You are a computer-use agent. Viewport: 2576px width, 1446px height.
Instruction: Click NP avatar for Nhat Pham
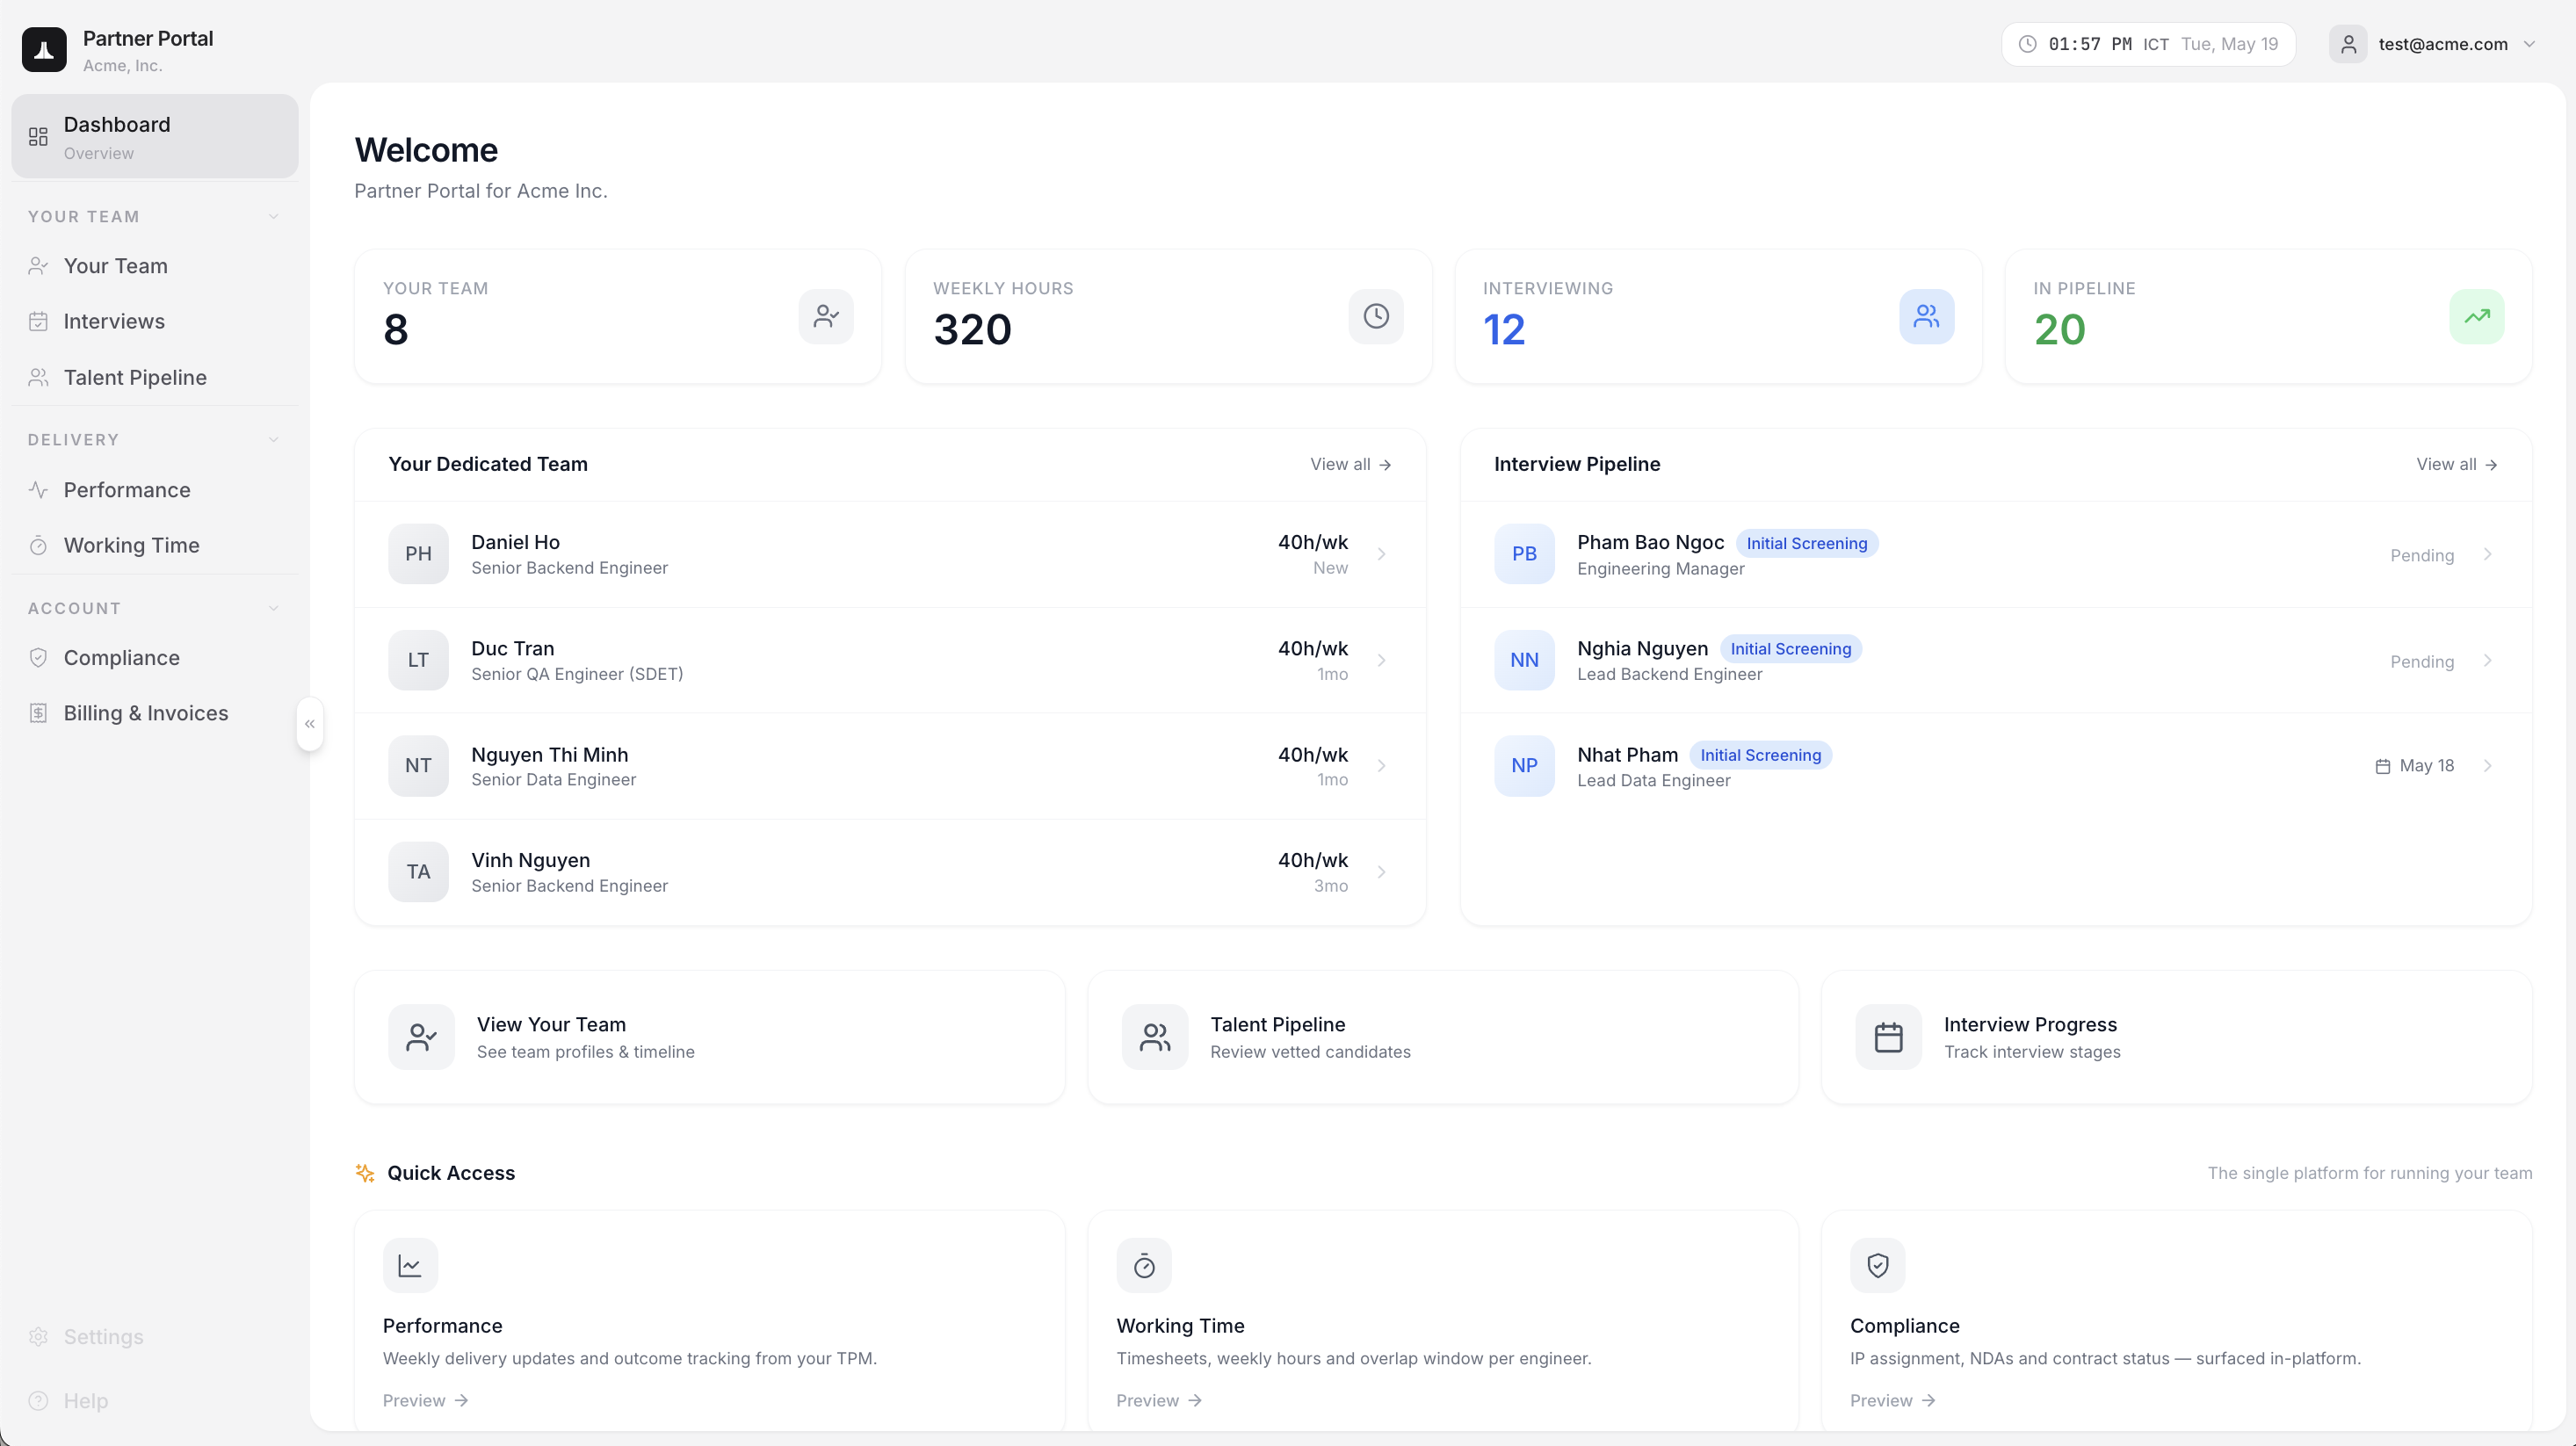[x=1524, y=766]
